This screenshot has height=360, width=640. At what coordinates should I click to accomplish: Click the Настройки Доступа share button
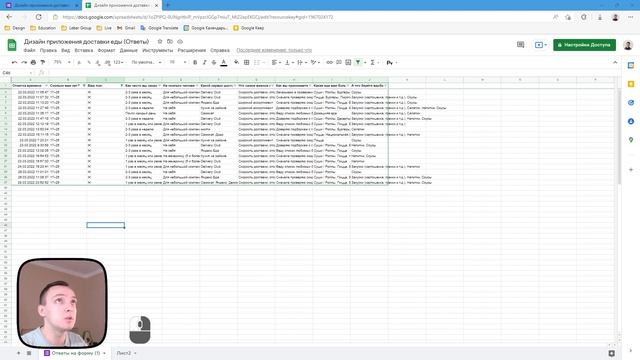click(x=584, y=45)
